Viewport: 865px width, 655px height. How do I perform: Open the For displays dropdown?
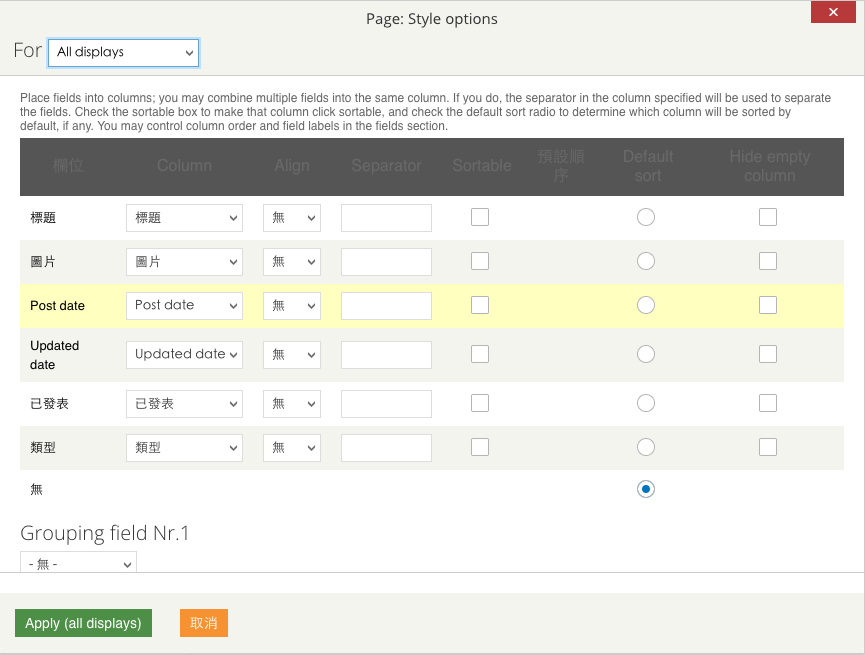tap(124, 52)
